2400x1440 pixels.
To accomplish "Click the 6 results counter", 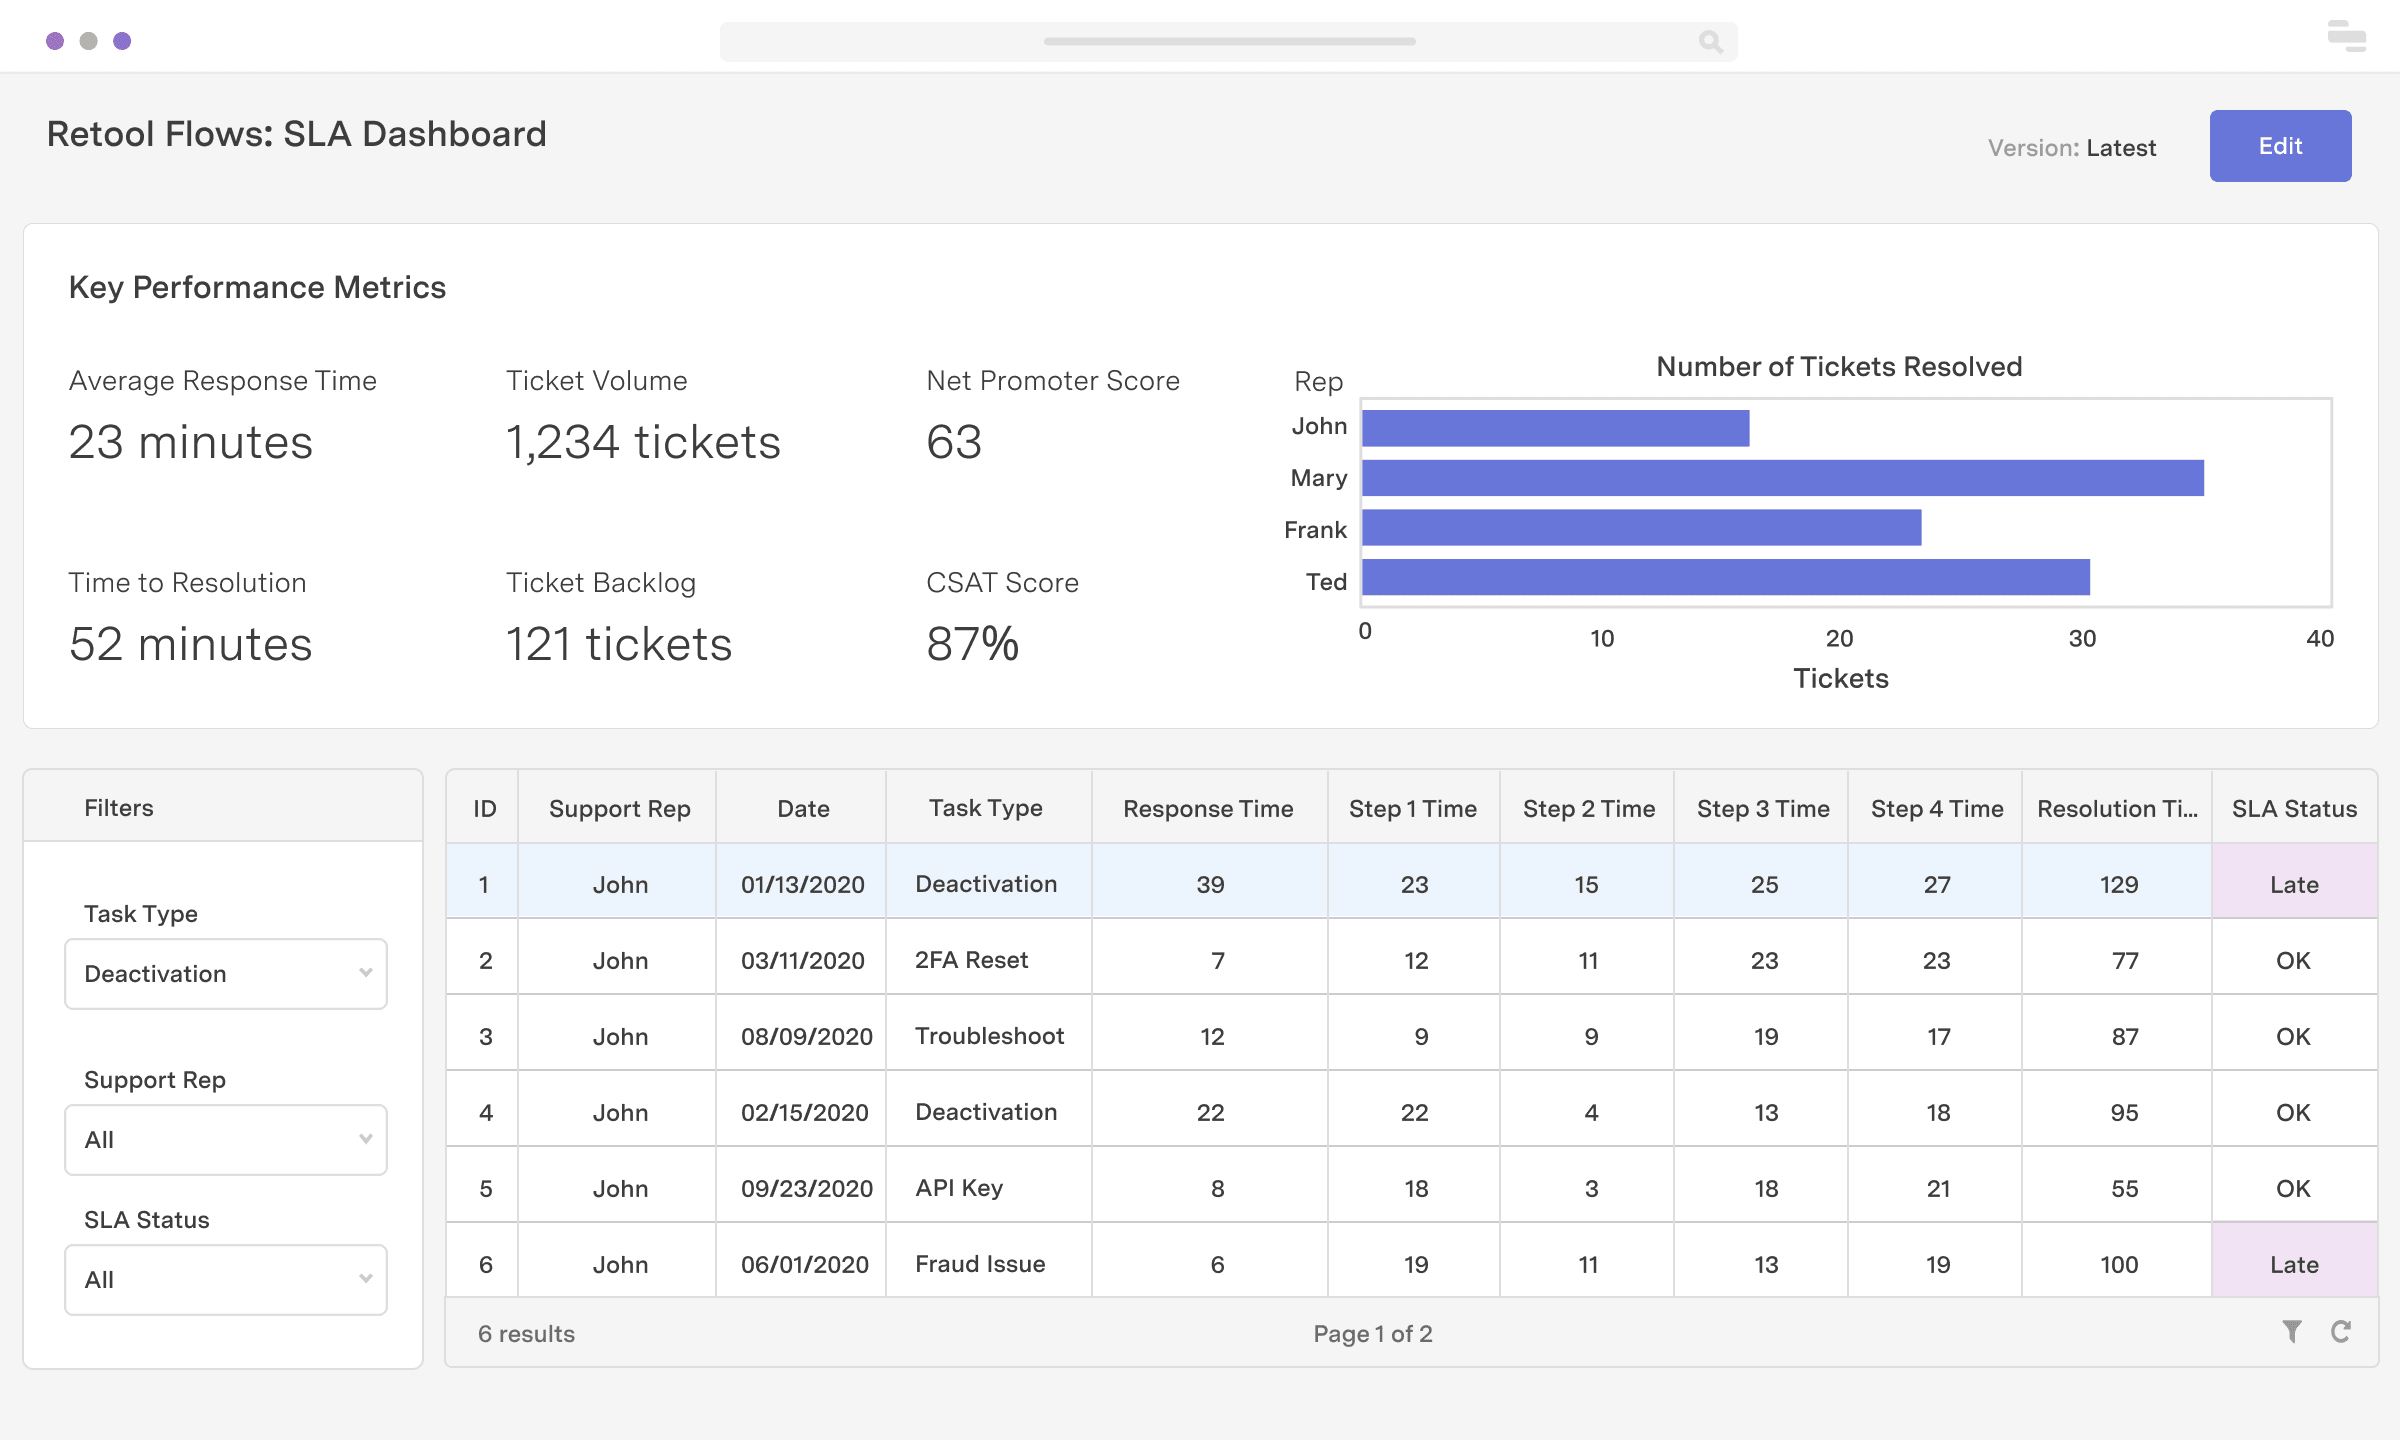I will tap(526, 1332).
